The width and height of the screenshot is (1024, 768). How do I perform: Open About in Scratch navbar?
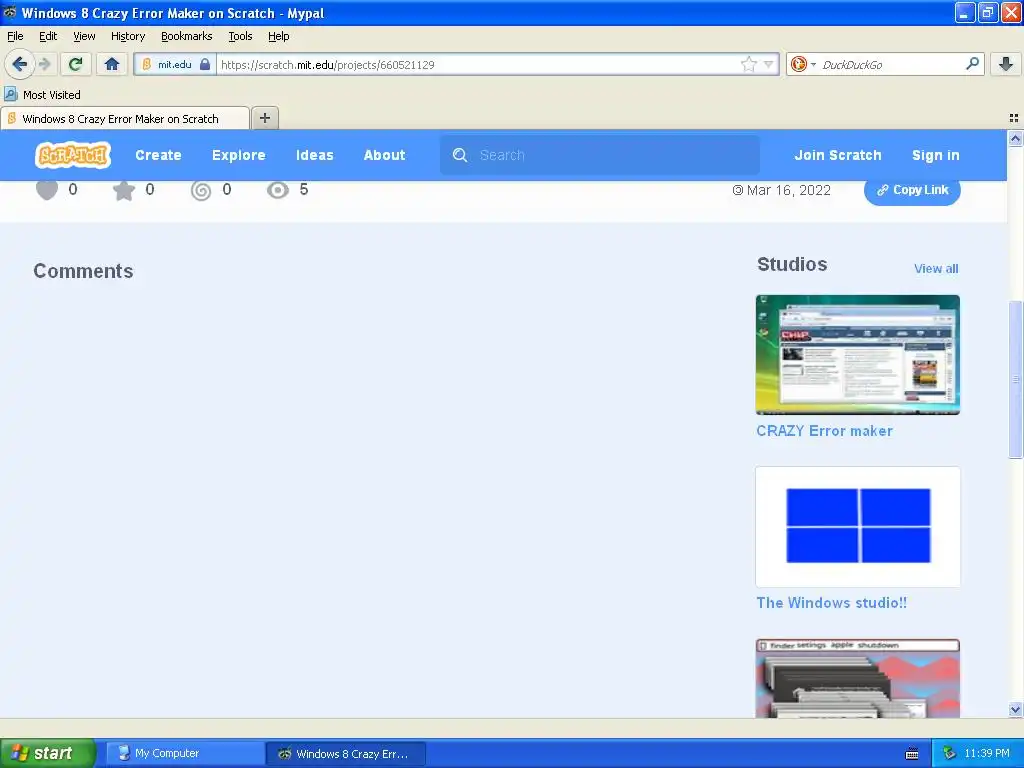tap(384, 155)
